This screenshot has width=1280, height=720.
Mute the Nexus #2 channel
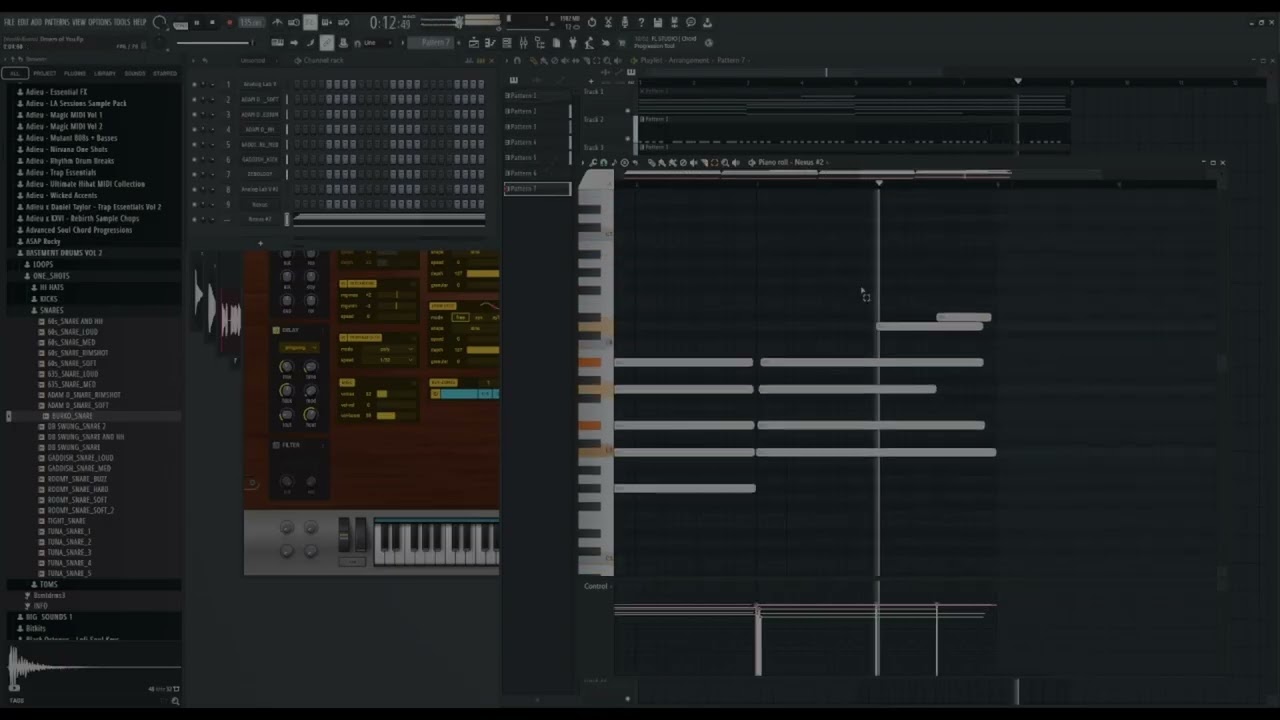tap(194, 219)
